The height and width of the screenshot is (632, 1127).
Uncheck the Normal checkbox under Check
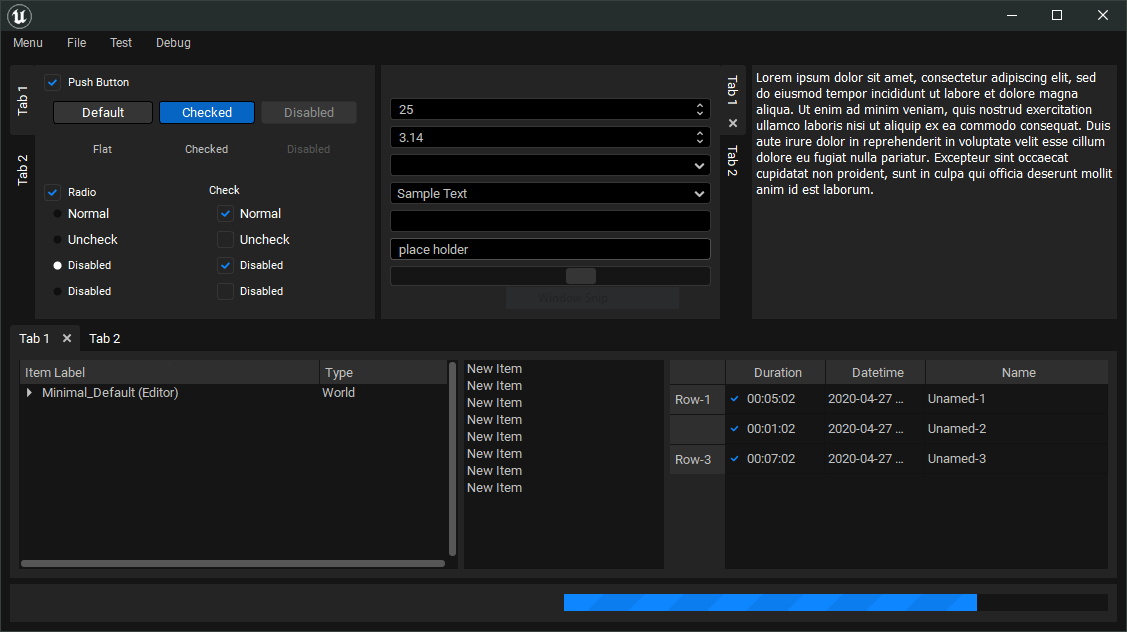point(226,214)
